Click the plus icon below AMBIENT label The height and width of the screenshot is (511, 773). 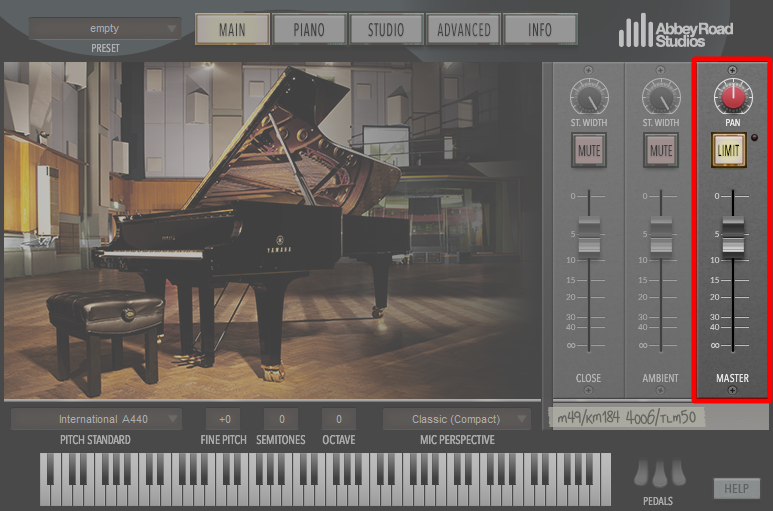coord(660,390)
